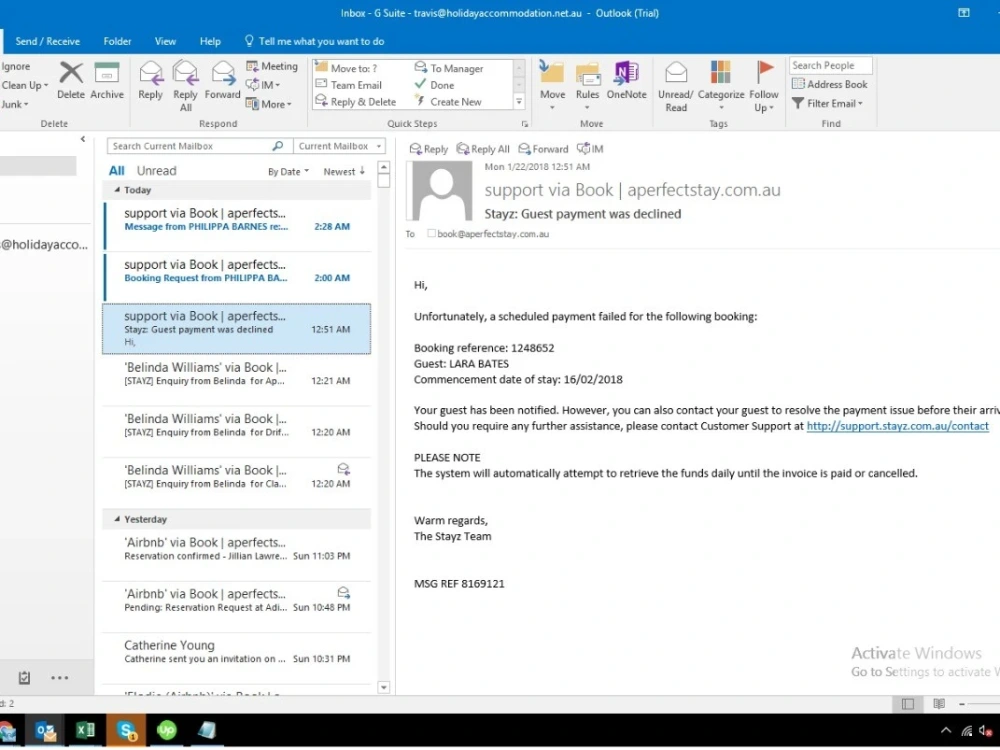Screen dimensions: 1000x750
Task: Send message to OneNote
Action: coord(626,80)
